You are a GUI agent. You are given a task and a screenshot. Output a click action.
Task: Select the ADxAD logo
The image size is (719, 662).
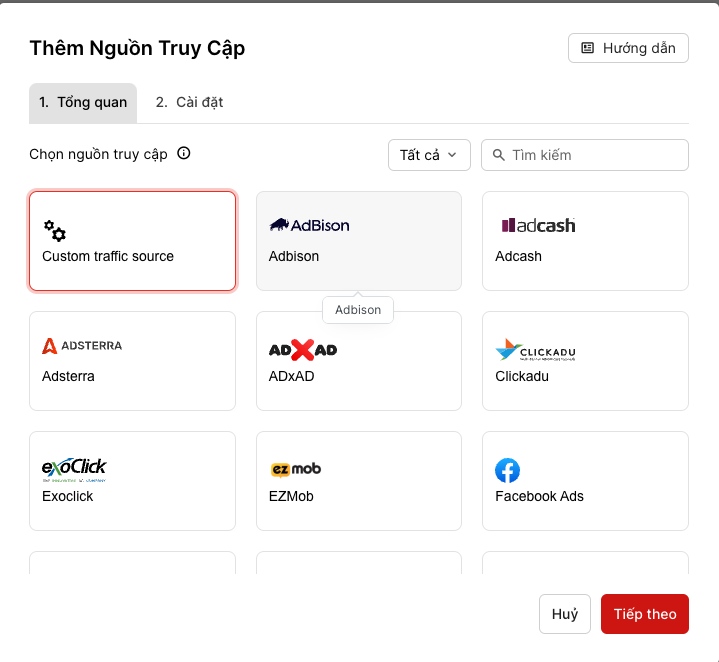(x=303, y=349)
